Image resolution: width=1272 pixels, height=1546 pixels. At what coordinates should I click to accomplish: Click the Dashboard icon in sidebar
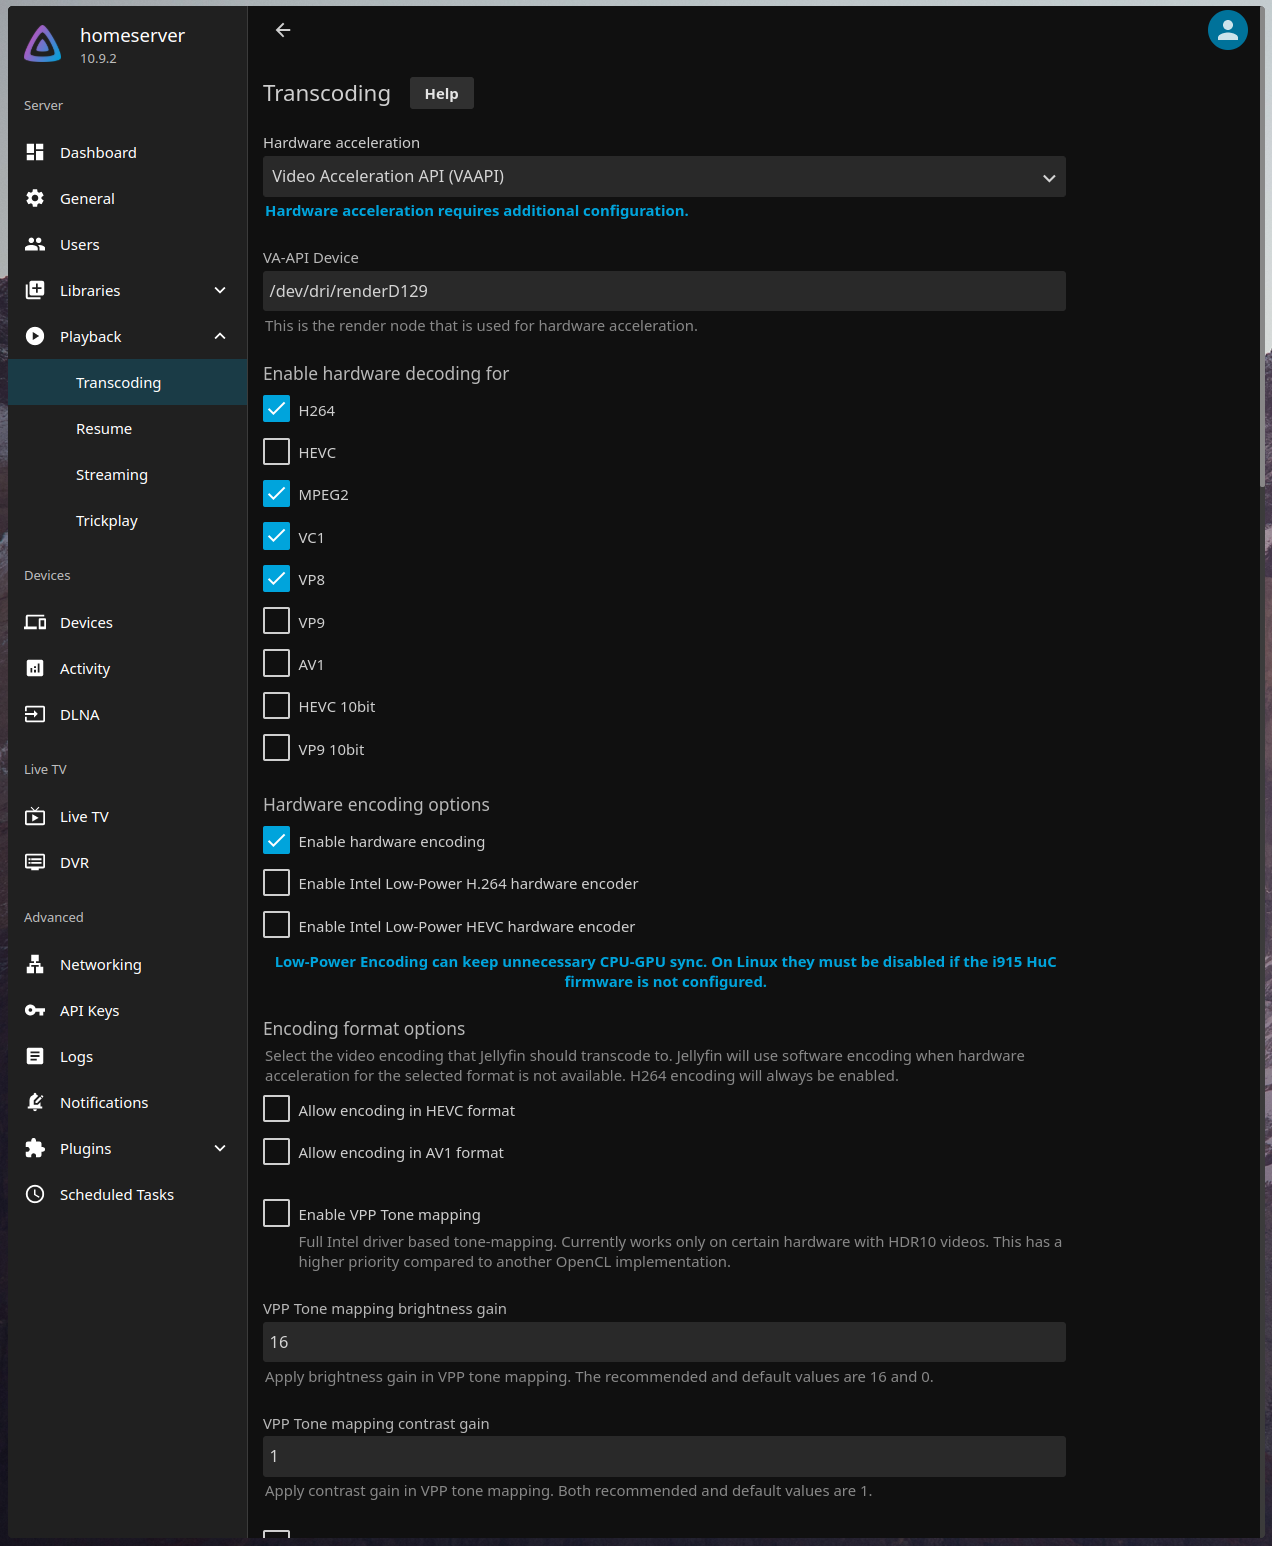point(35,152)
